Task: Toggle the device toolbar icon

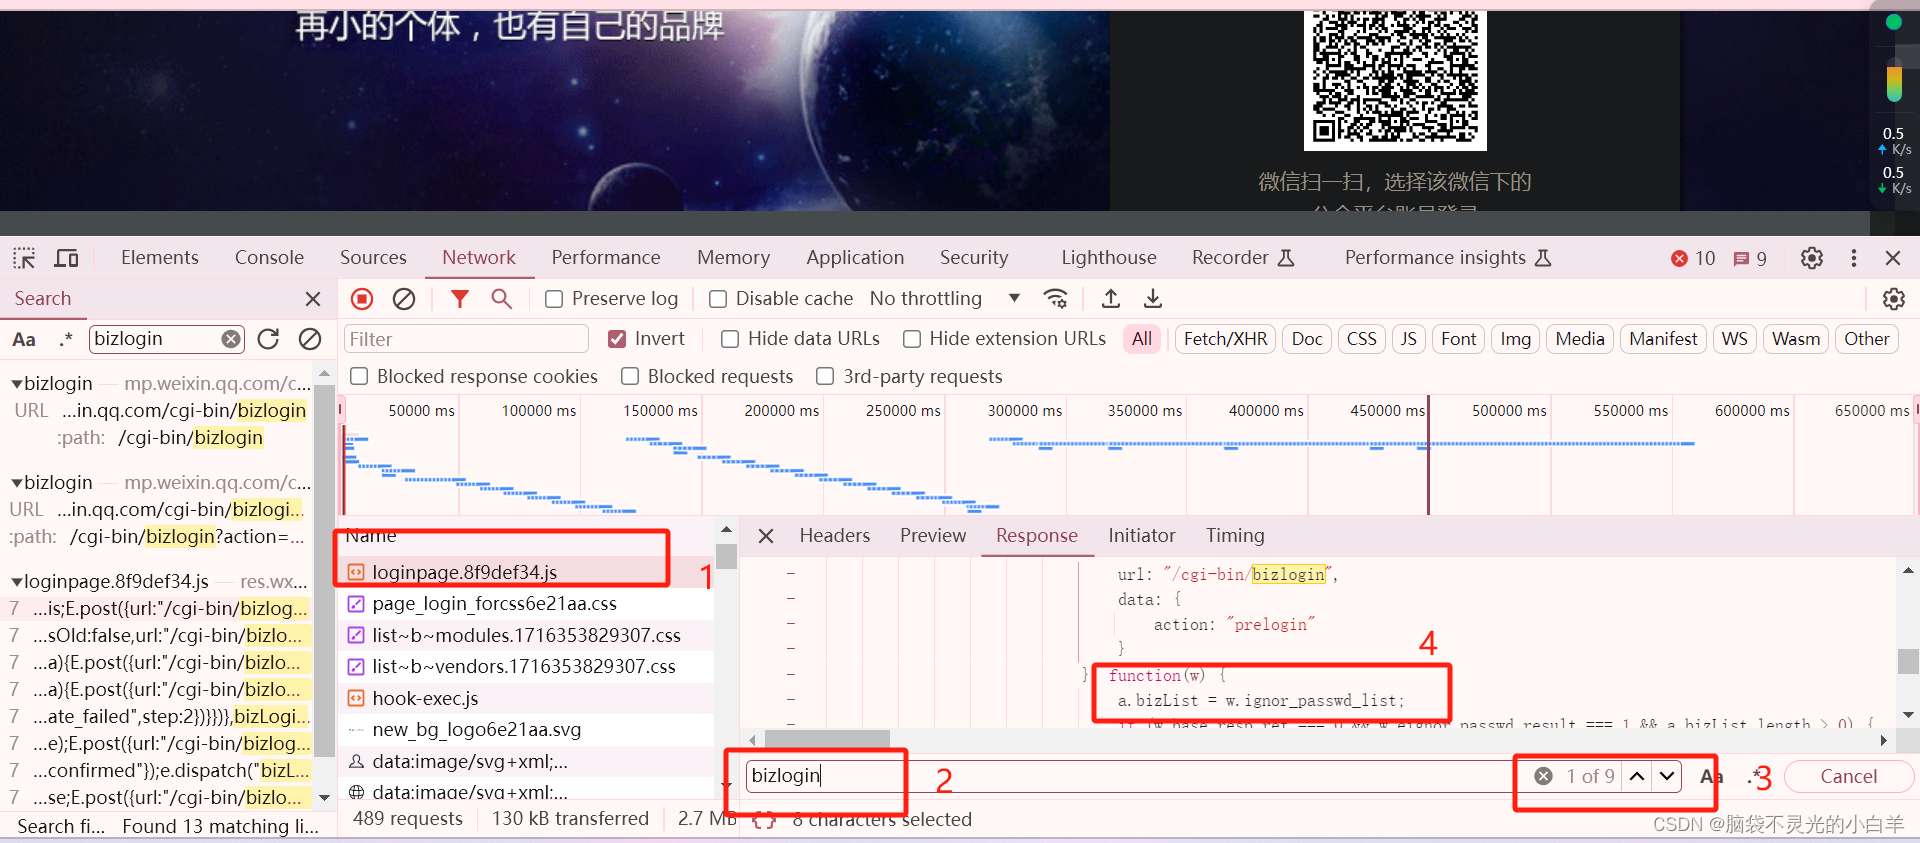Action: pyautogui.click(x=66, y=258)
